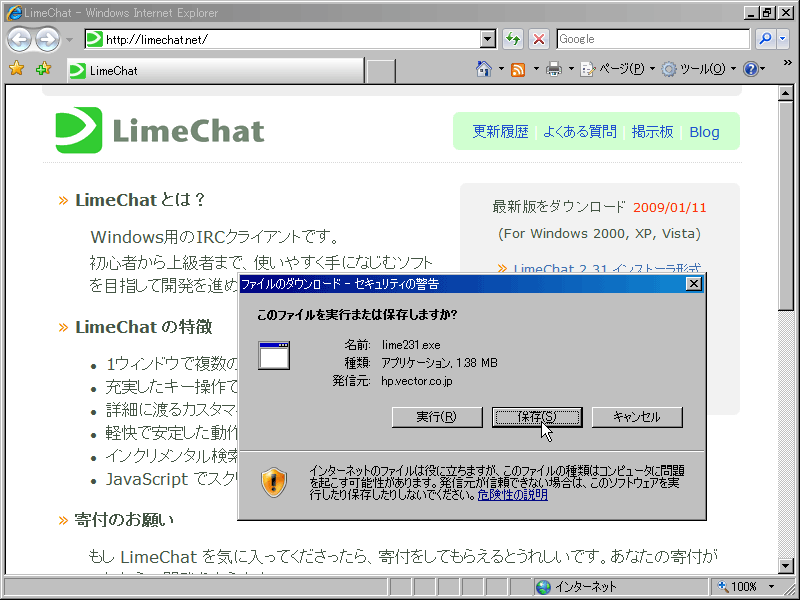This screenshot has height=600, width=800.
Task: Stop loading with the red X icon
Action: tap(538, 39)
